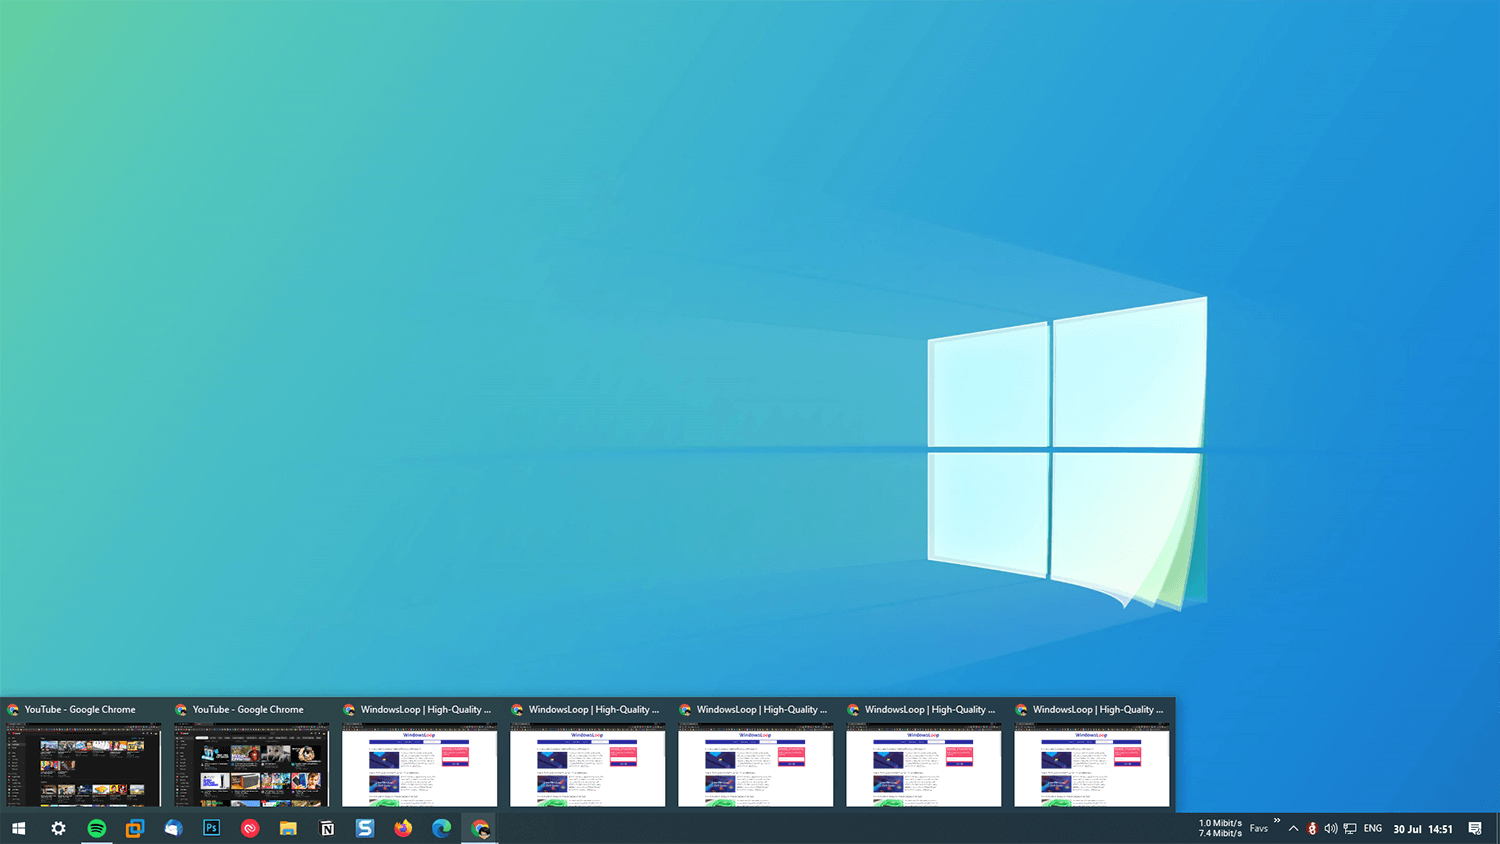The height and width of the screenshot is (844, 1500).
Task: Open the Thunderbird mail icon in taskbar
Action: pyautogui.click(x=173, y=828)
